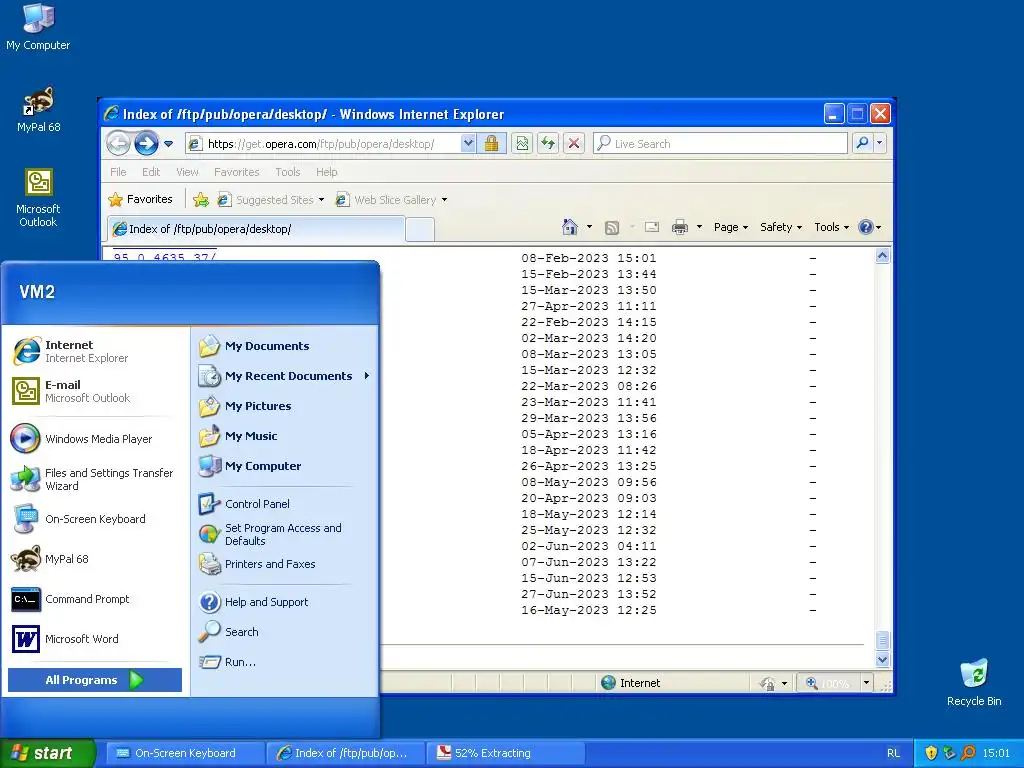The image size is (1024, 768).
Task: Select the Index of /ftp/pub/opera/desktop/ tab
Action: tap(256, 229)
